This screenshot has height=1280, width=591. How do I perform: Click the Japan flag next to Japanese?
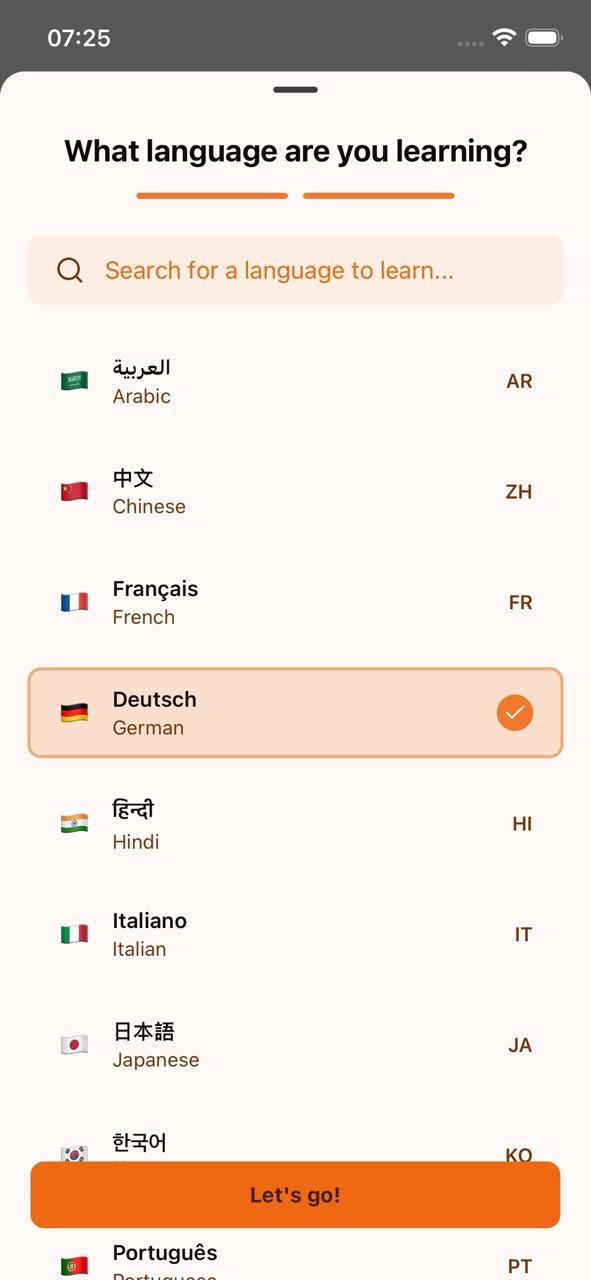[74, 1044]
